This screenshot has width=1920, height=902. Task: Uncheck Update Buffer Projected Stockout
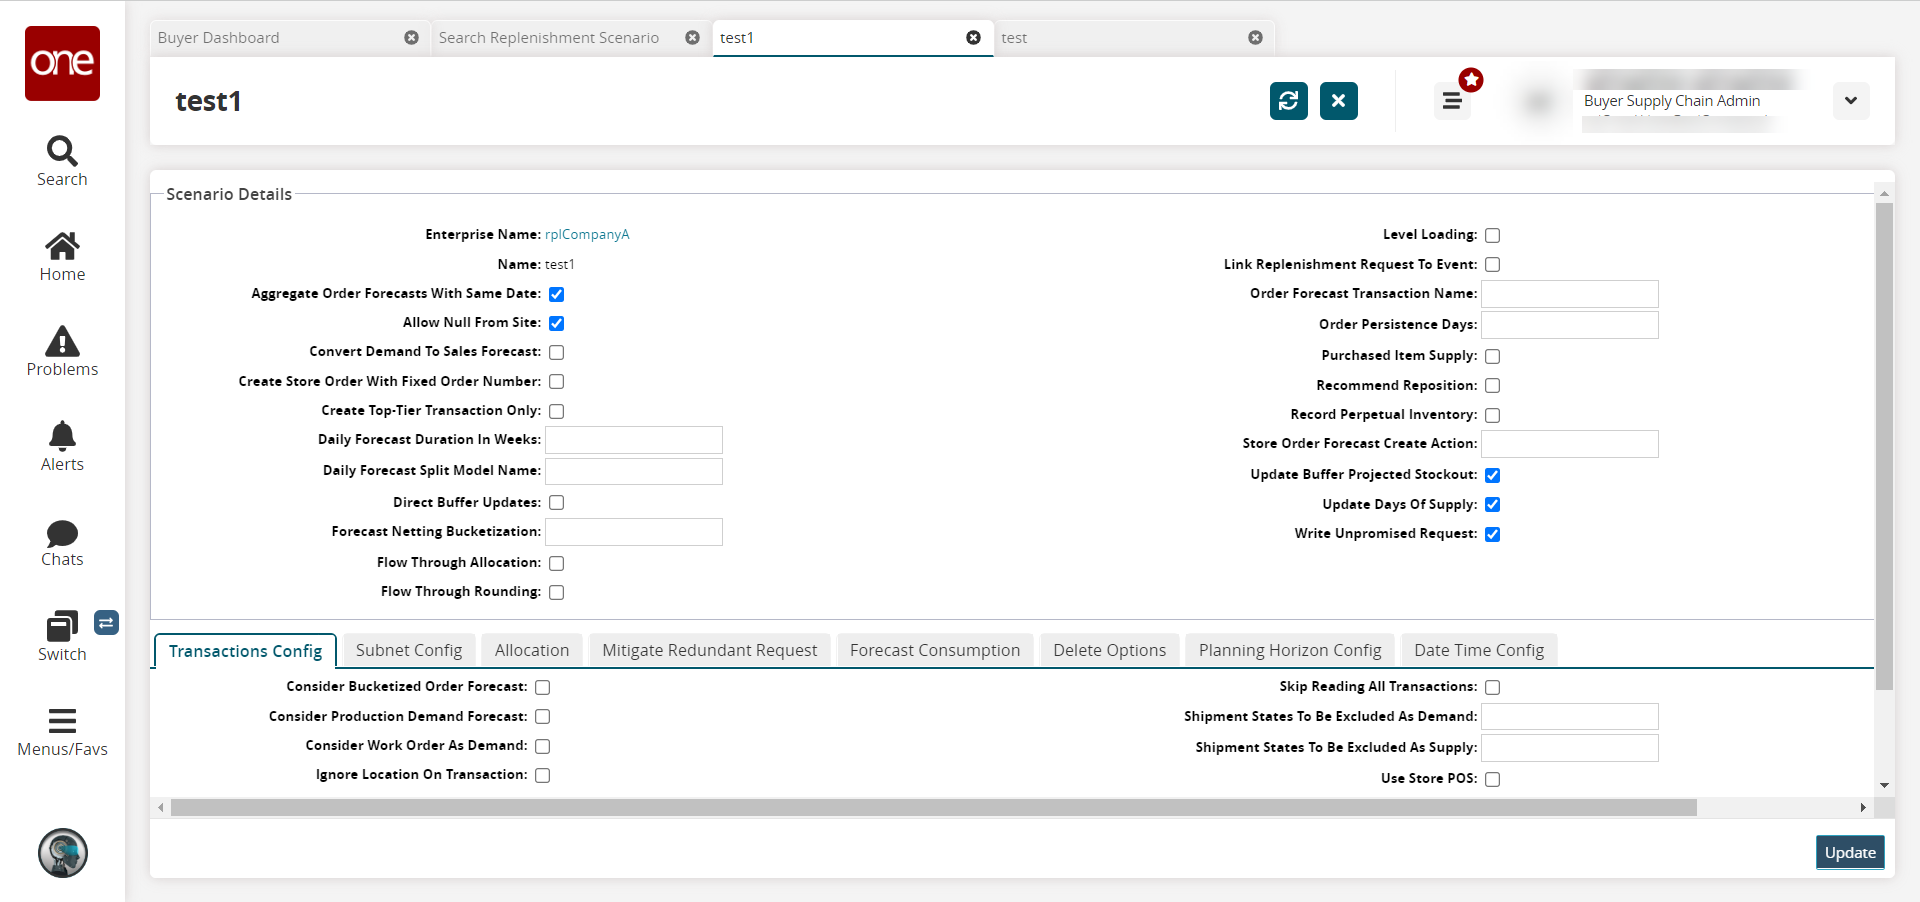pyautogui.click(x=1493, y=475)
